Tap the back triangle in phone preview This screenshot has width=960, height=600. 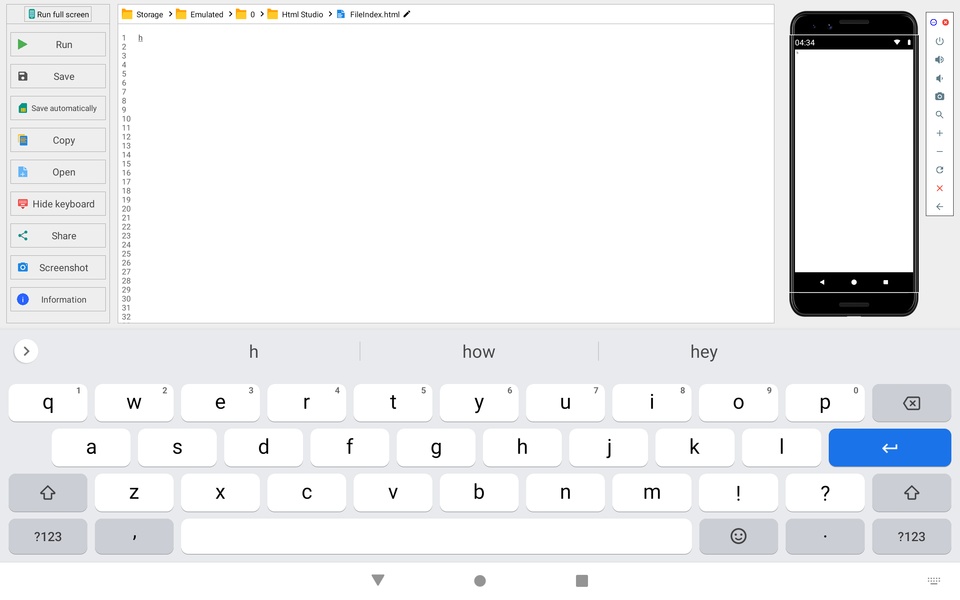(x=822, y=282)
